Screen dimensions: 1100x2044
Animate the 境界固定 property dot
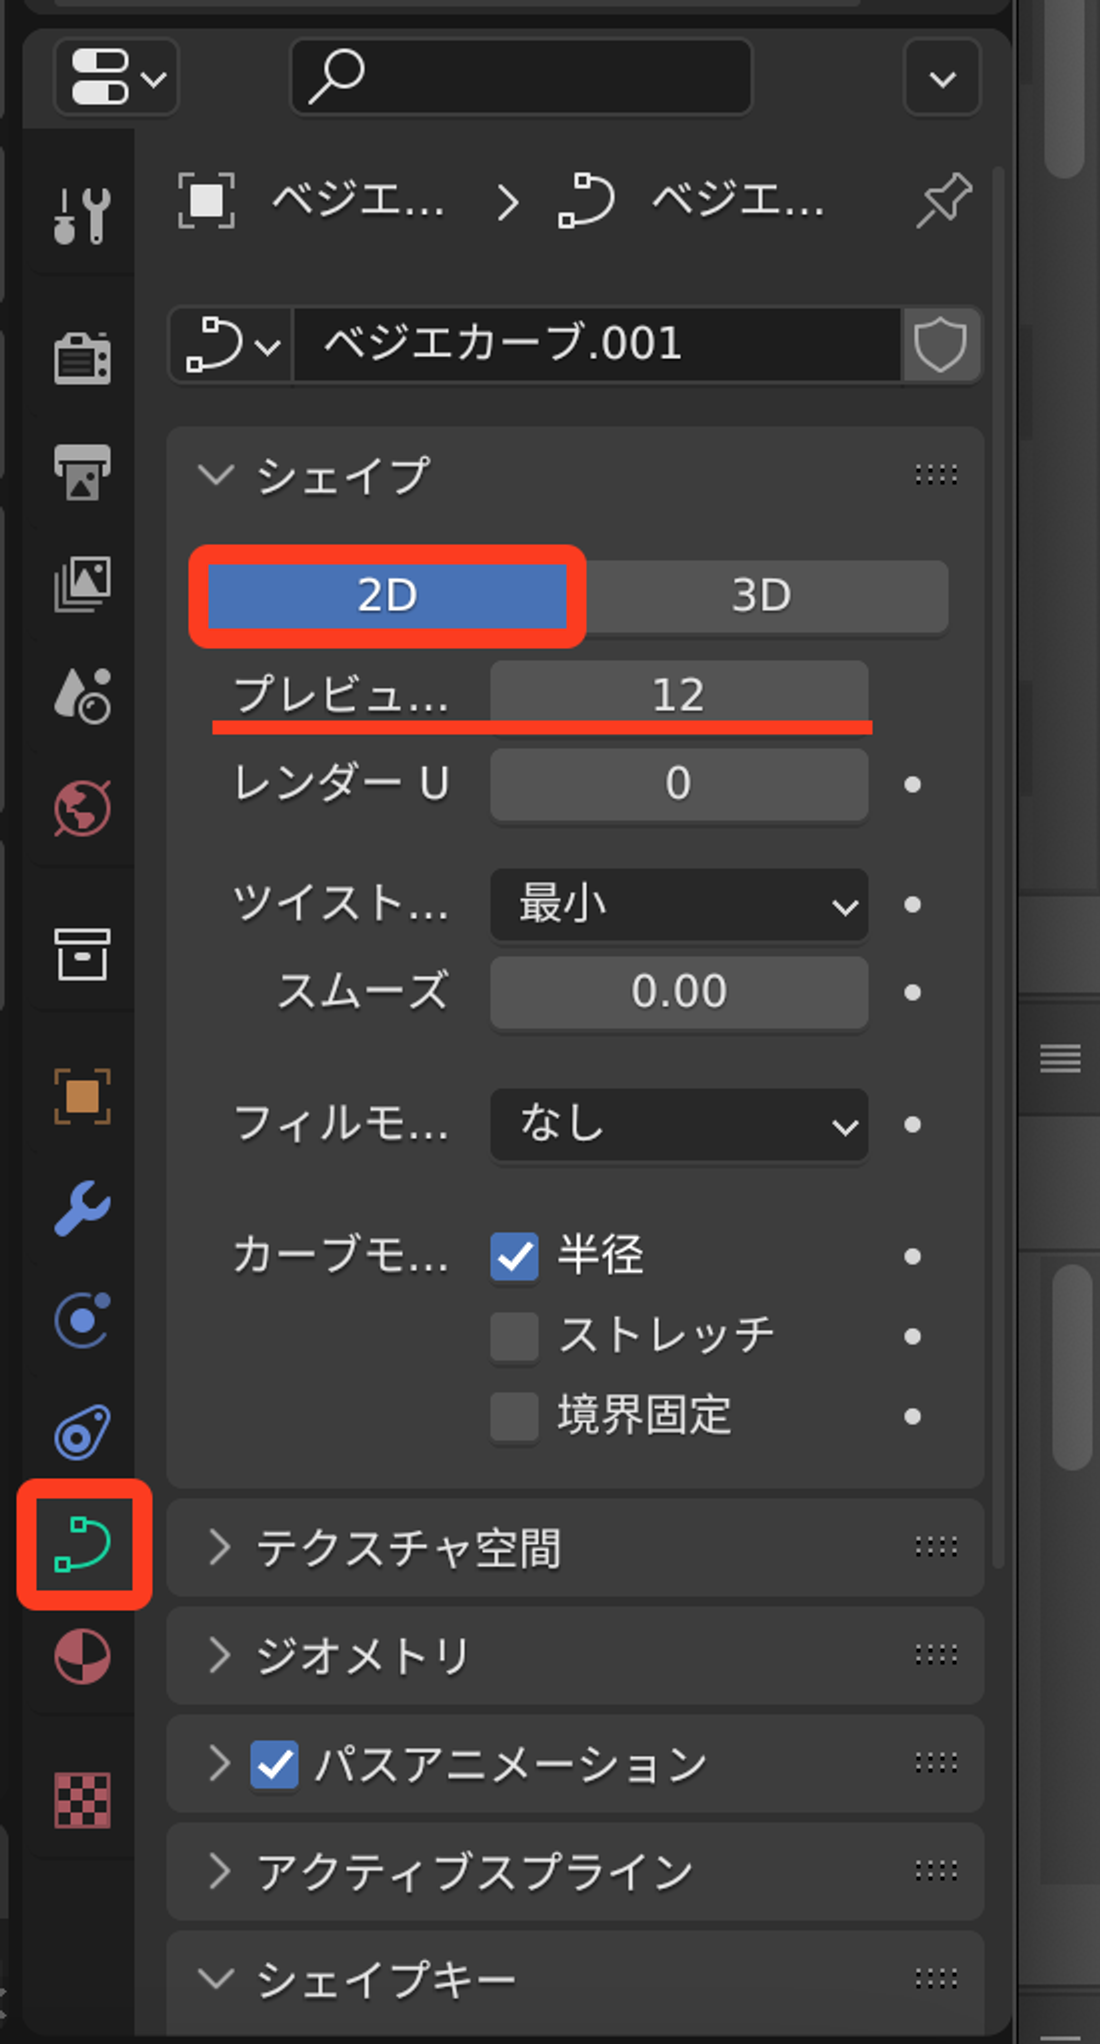(x=912, y=1417)
